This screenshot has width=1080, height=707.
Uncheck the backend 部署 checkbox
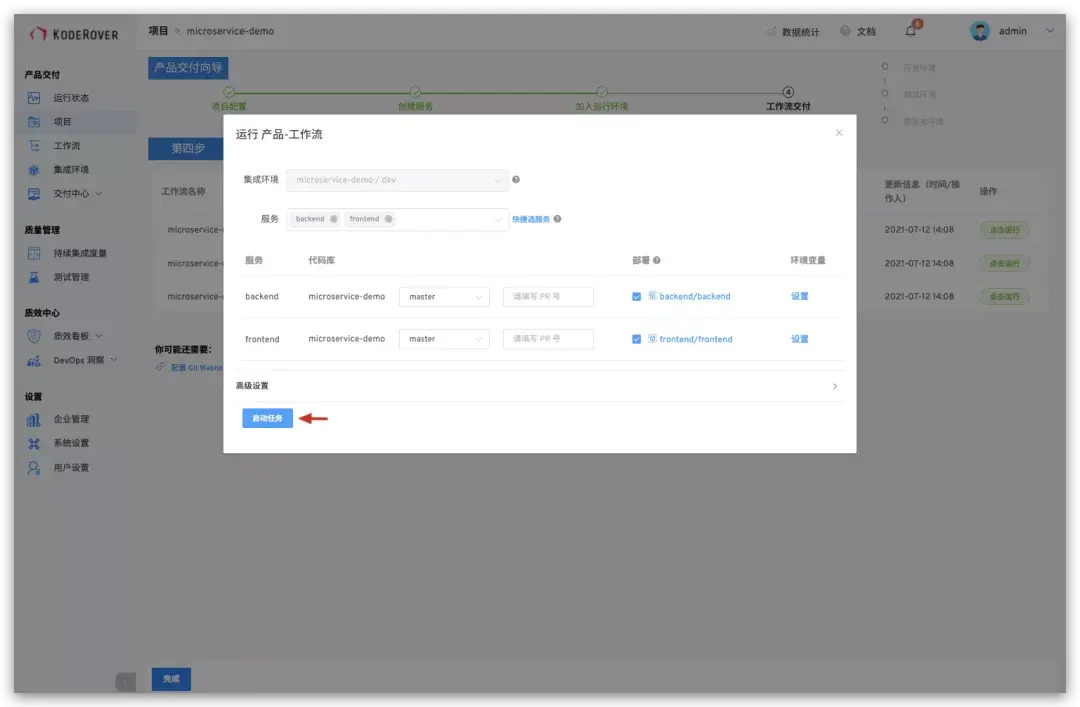(637, 296)
